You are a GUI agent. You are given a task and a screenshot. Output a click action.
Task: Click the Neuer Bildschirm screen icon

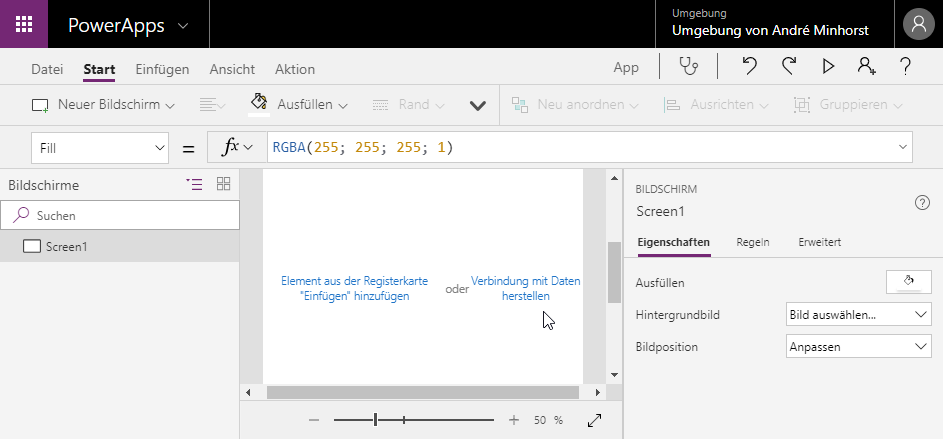pyautogui.click(x=40, y=106)
